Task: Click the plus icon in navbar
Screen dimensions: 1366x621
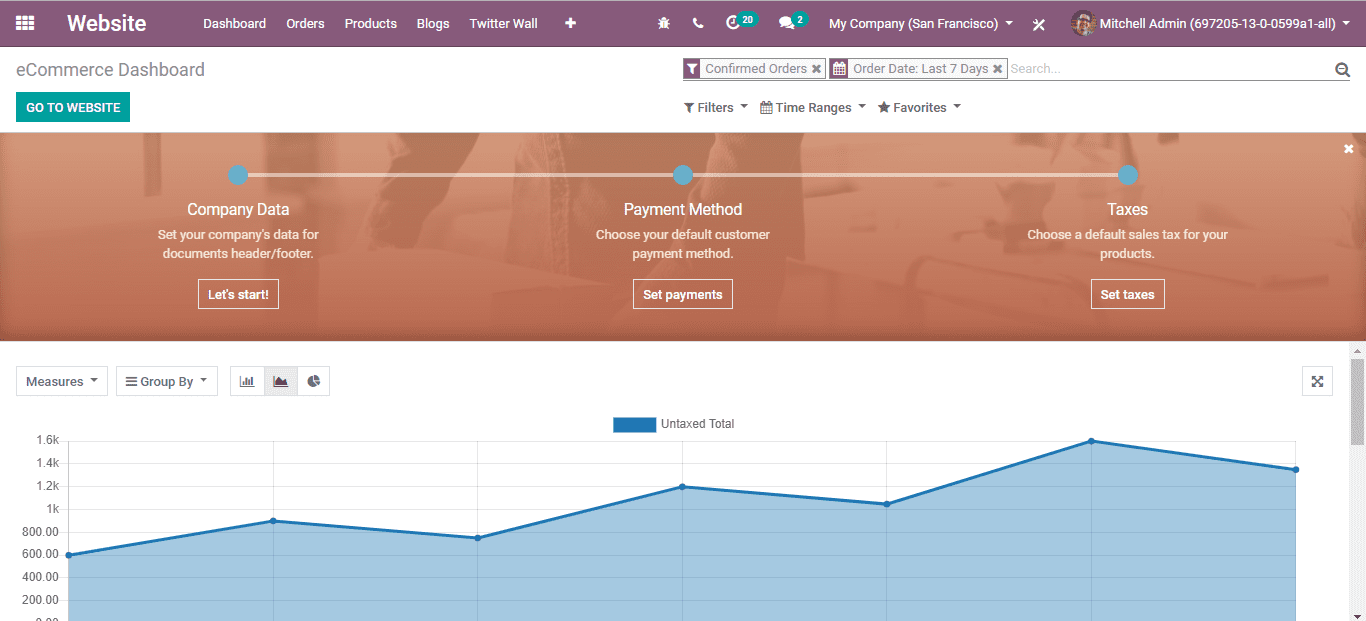Action: pos(570,23)
